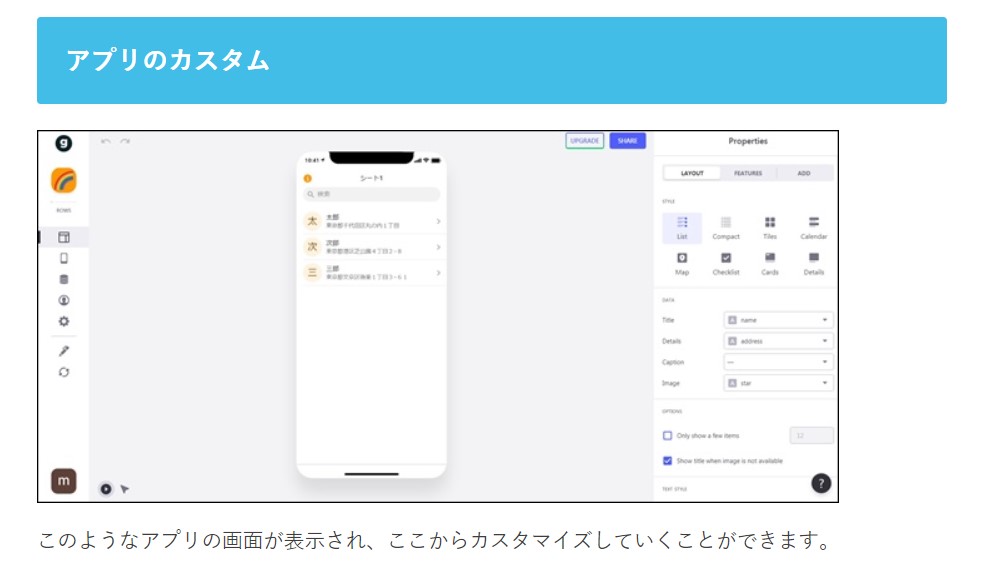Expand the Details dropdown showing address
992x567 pixels.
point(778,341)
